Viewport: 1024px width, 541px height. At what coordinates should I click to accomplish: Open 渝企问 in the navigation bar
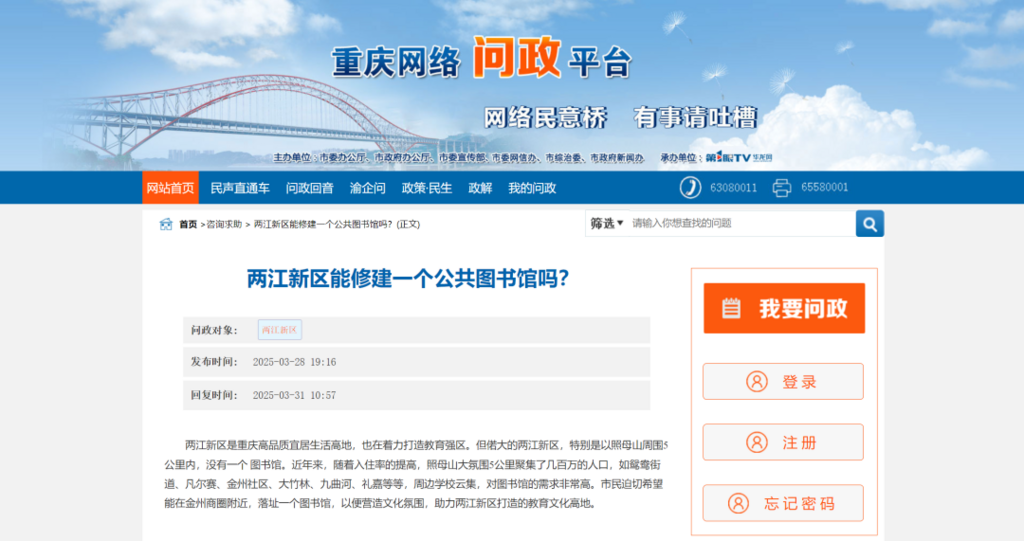point(367,188)
